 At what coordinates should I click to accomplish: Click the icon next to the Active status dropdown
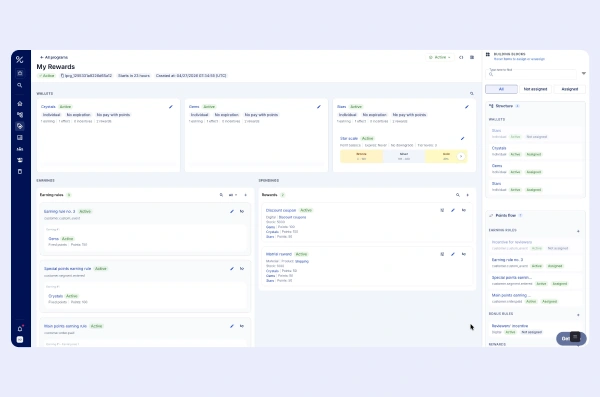(461, 57)
